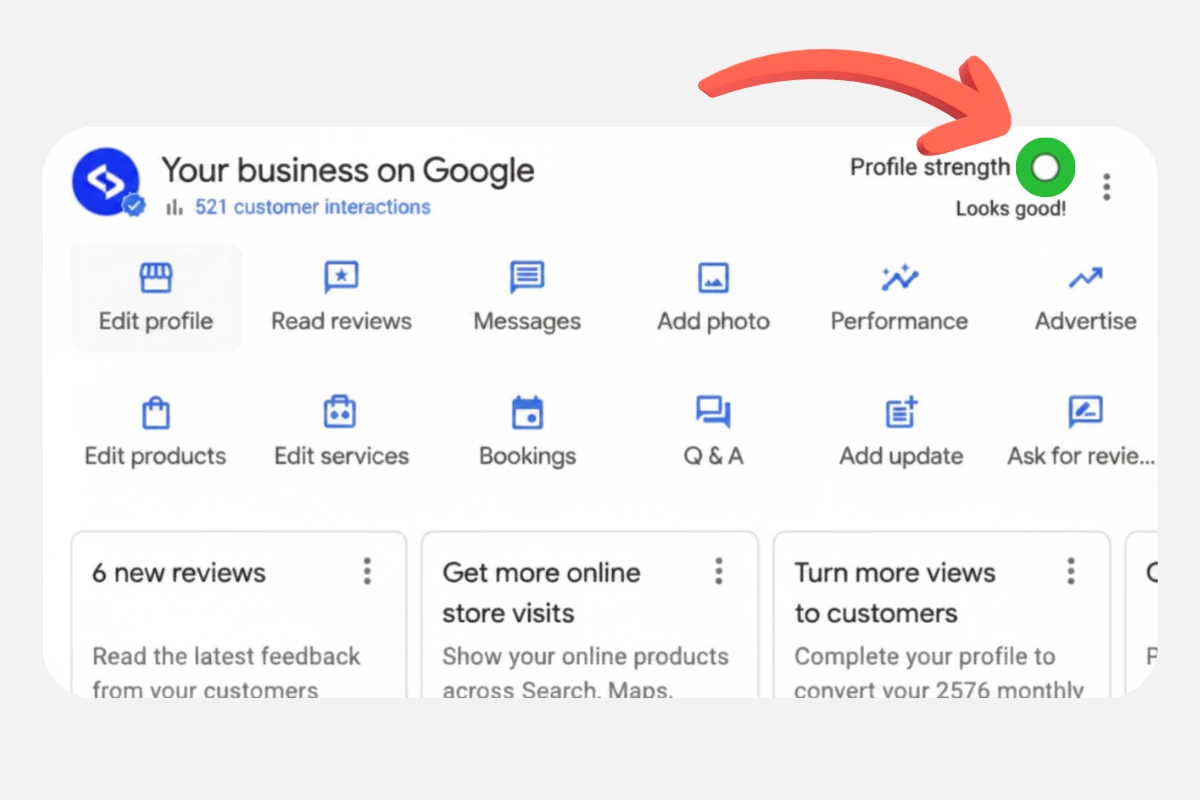Screen dimensions: 1200x800
Task: Select the Q & A speech bubbles icon
Action: pyautogui.click(x=713, y=412)
